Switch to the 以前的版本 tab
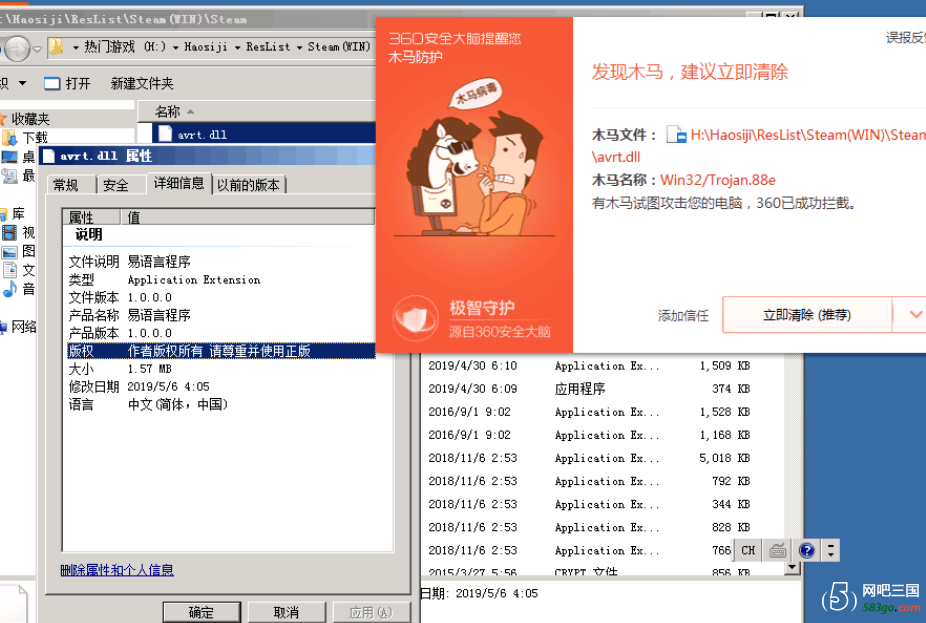Screen dimensions: 926x623 click(249, 185)
